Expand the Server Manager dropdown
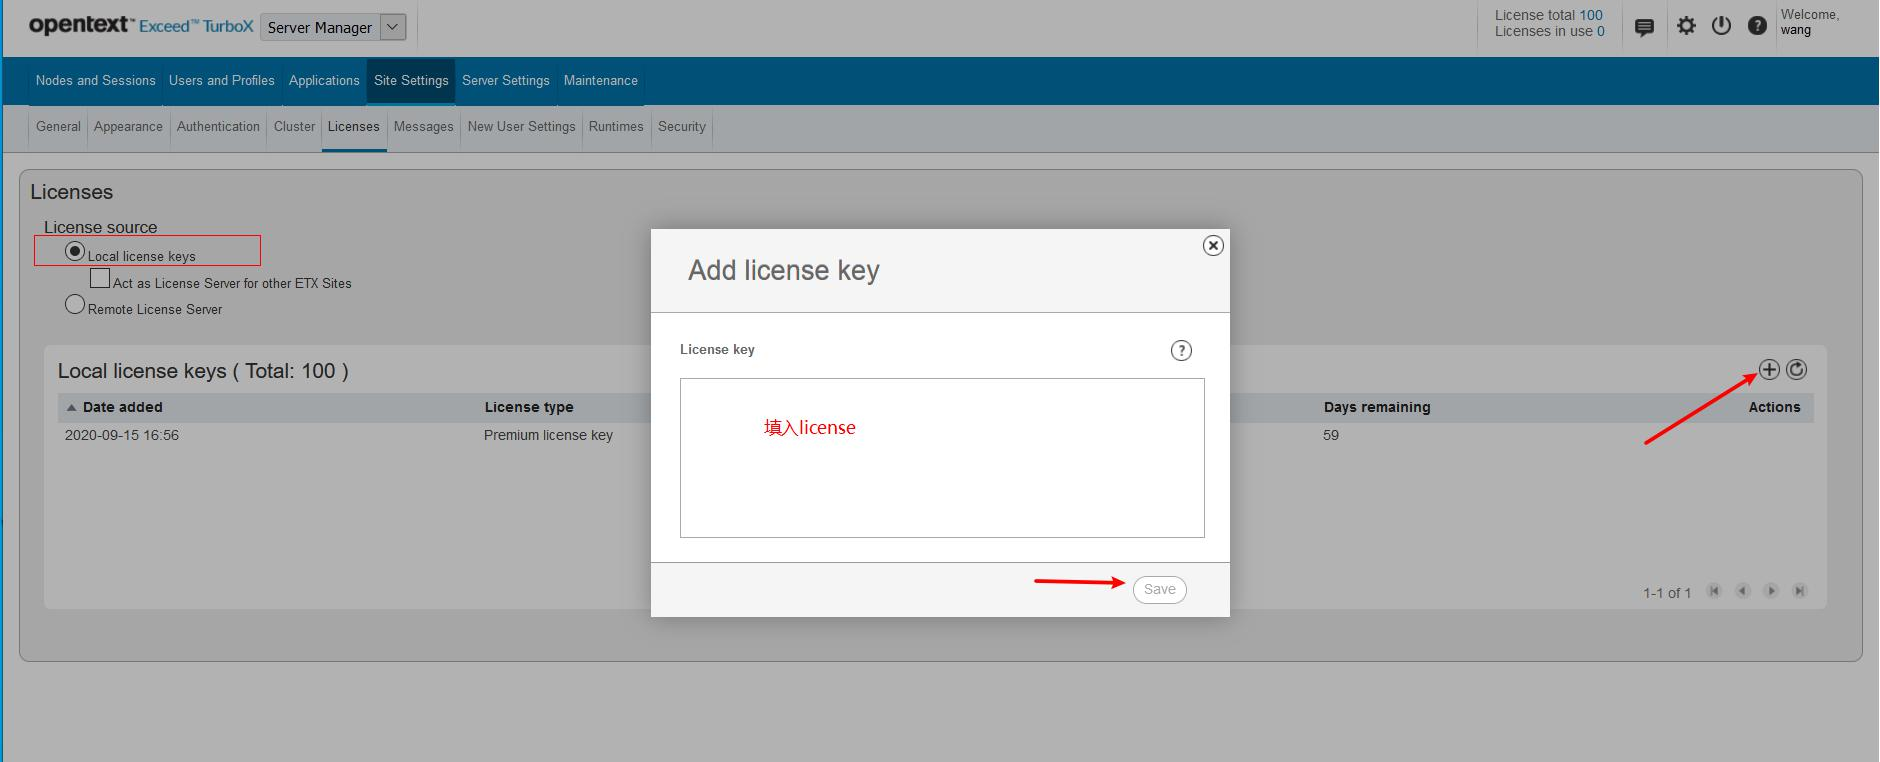This screenshot has height=762, width=1880. click(394, 27)
